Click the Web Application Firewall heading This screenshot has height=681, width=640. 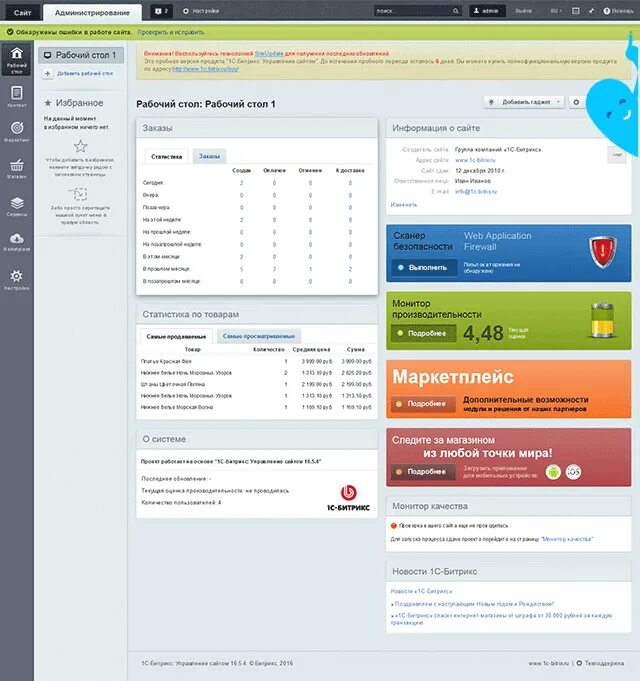497,241
